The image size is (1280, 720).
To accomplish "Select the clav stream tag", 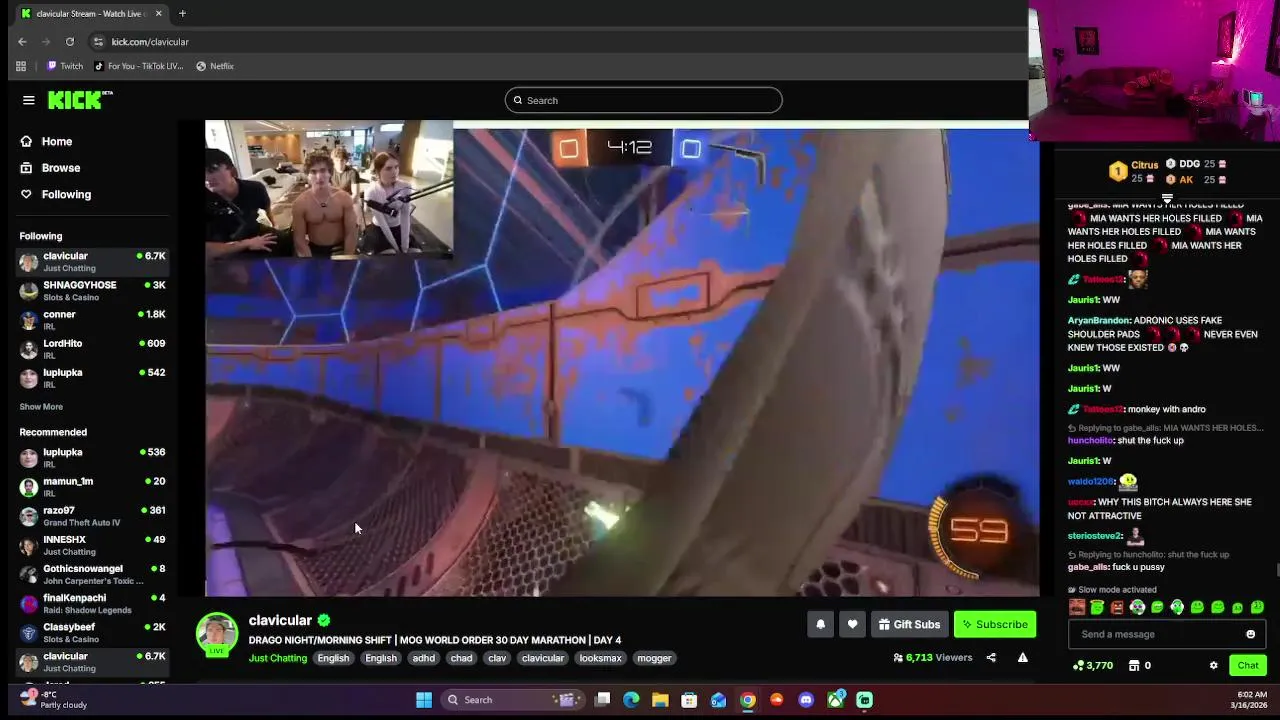I will click(x=497, y=658).
